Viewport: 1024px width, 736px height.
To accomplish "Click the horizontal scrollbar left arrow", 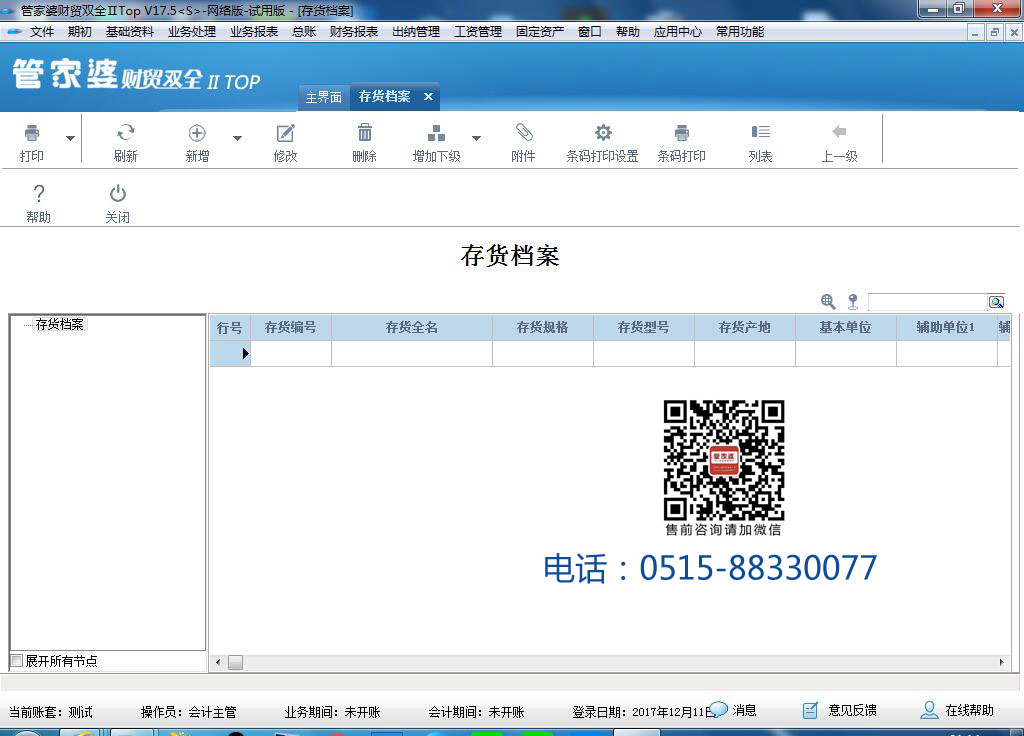I will click(x=218, y=662).
